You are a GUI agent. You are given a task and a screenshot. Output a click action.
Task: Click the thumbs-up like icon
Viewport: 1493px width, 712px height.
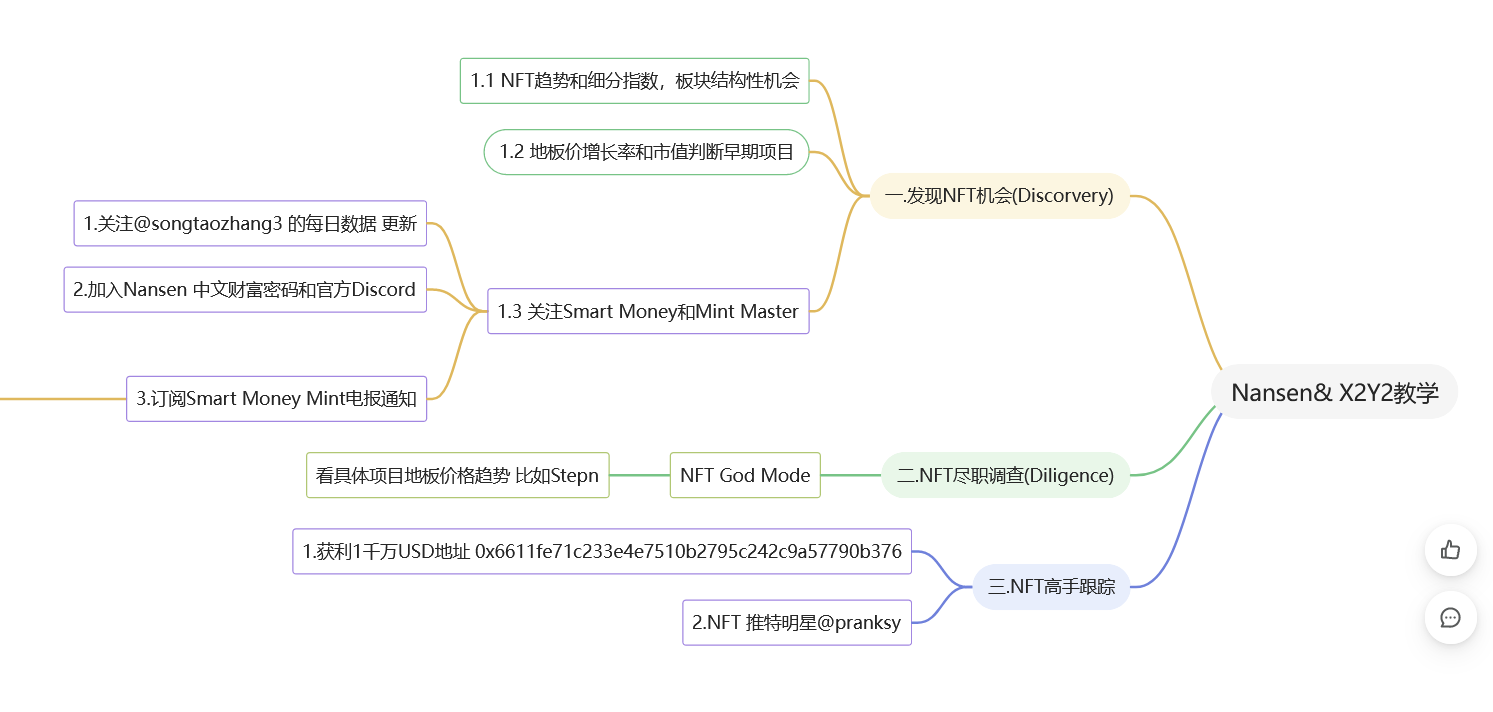click(x=1451, y=550)
